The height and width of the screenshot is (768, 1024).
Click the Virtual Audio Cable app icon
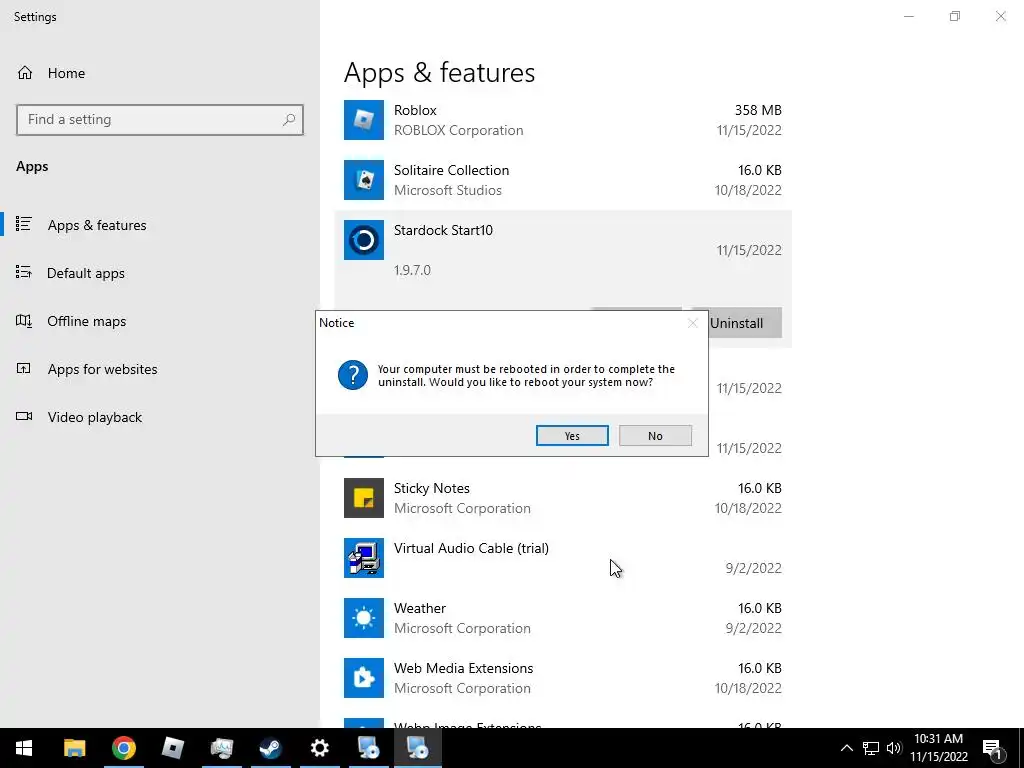click(x=364, y=558)
